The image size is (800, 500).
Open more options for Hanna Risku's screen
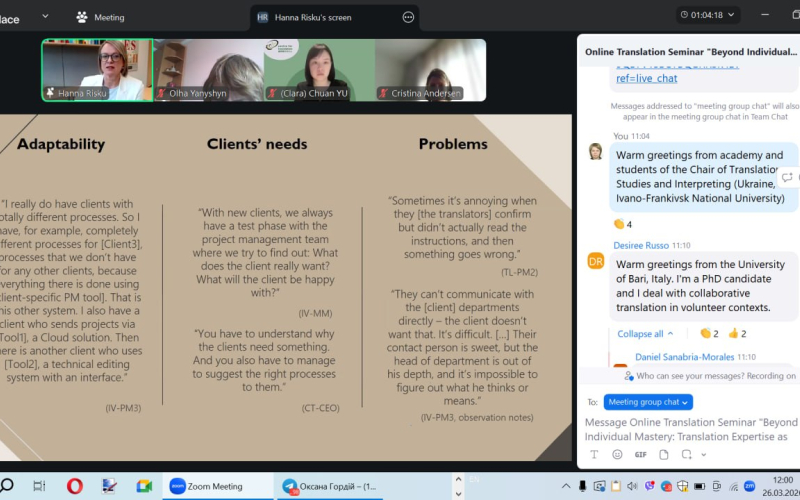408,17
